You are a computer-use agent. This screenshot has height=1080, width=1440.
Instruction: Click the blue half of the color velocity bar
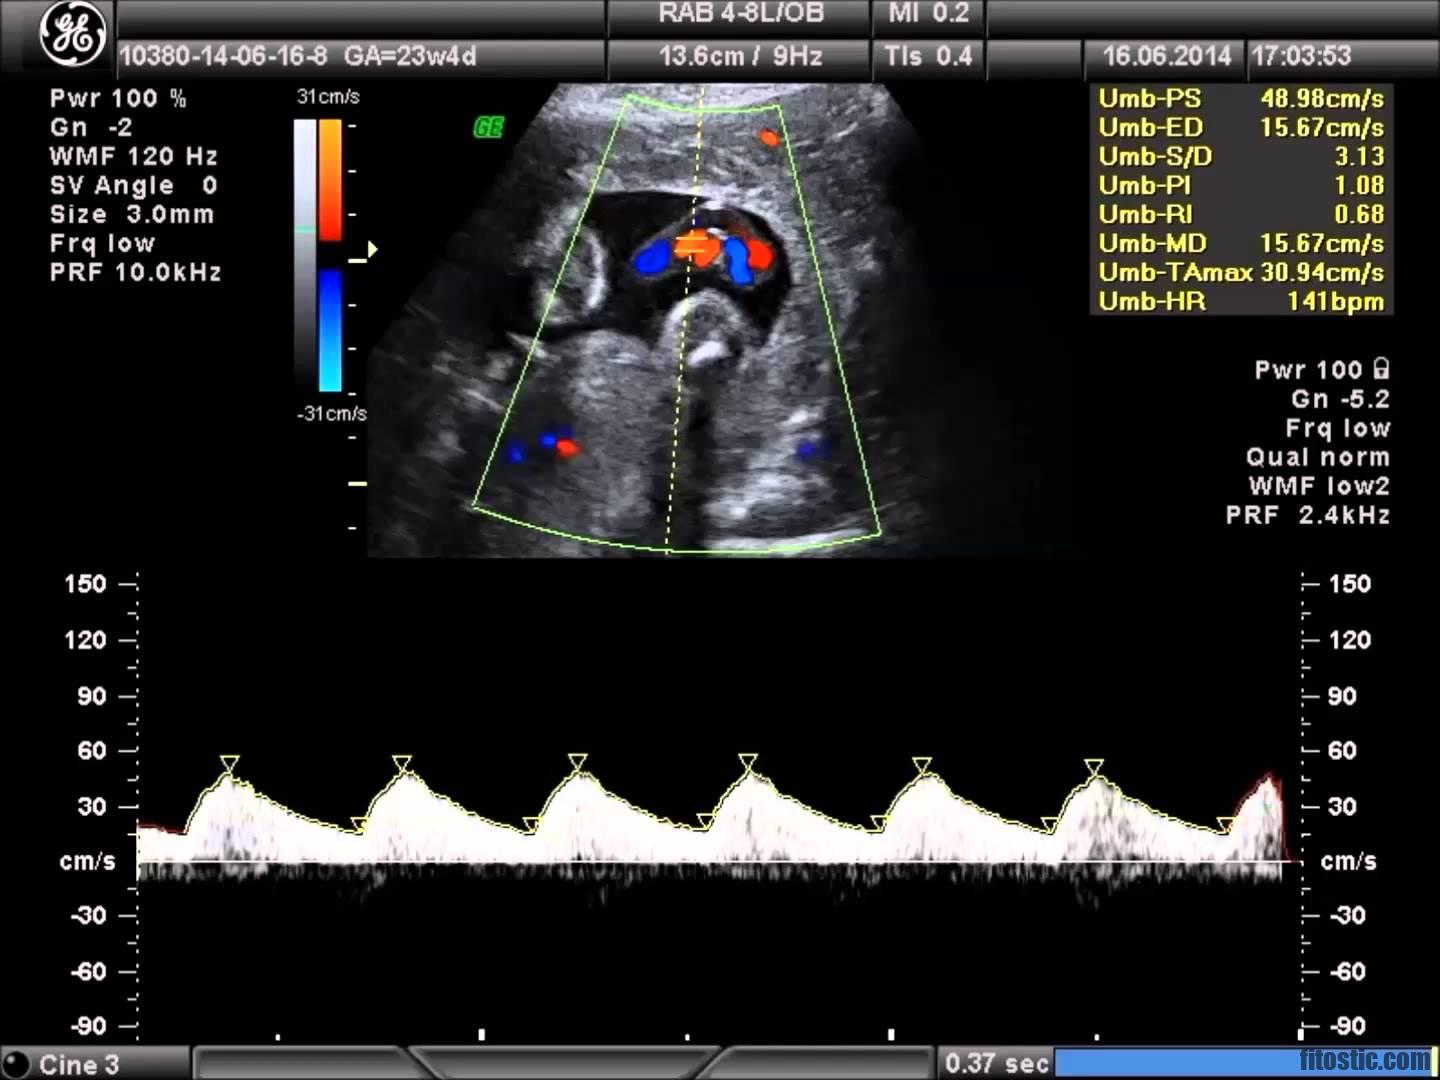[330, 331]
